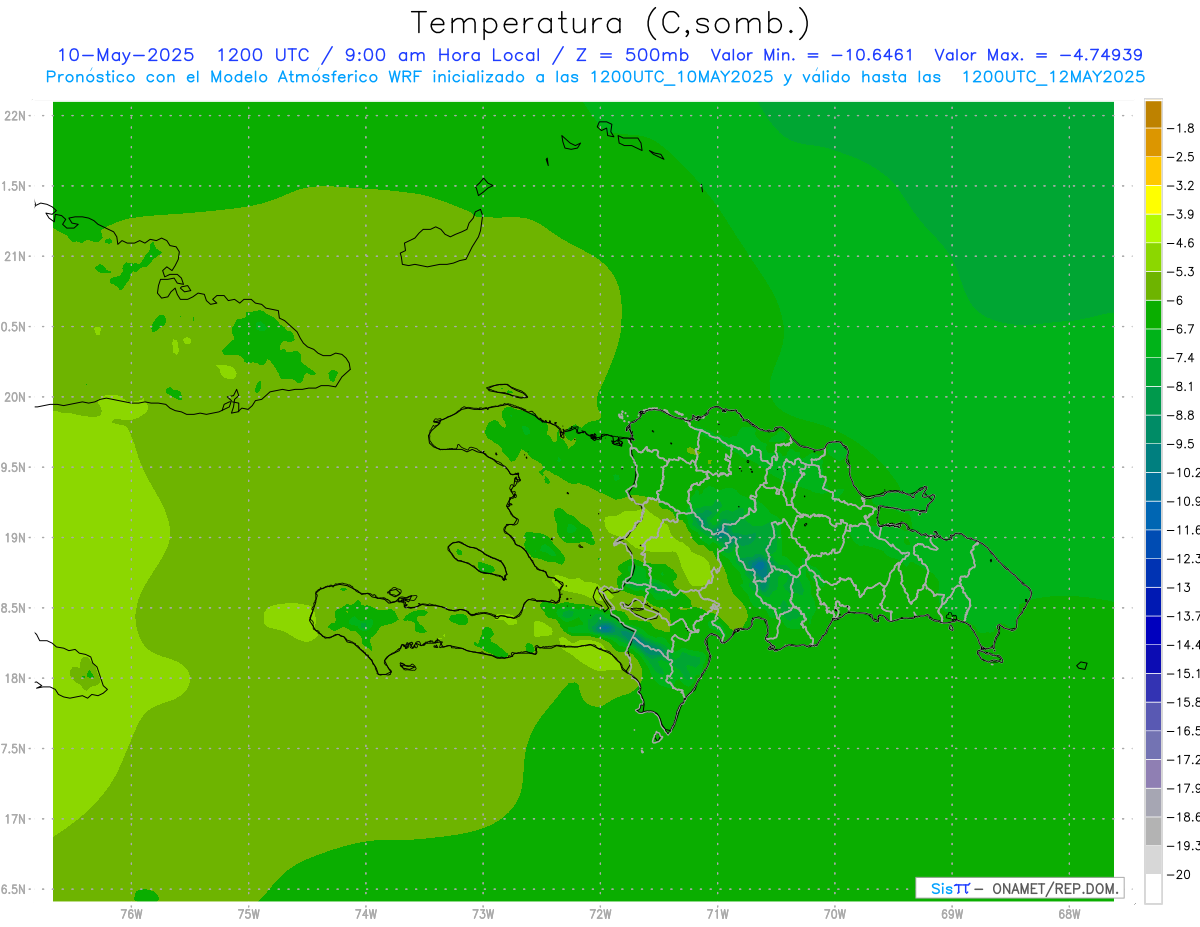Click the "71W" longitude label
The width and height of the screenshot is (1200, 927).
717,913
